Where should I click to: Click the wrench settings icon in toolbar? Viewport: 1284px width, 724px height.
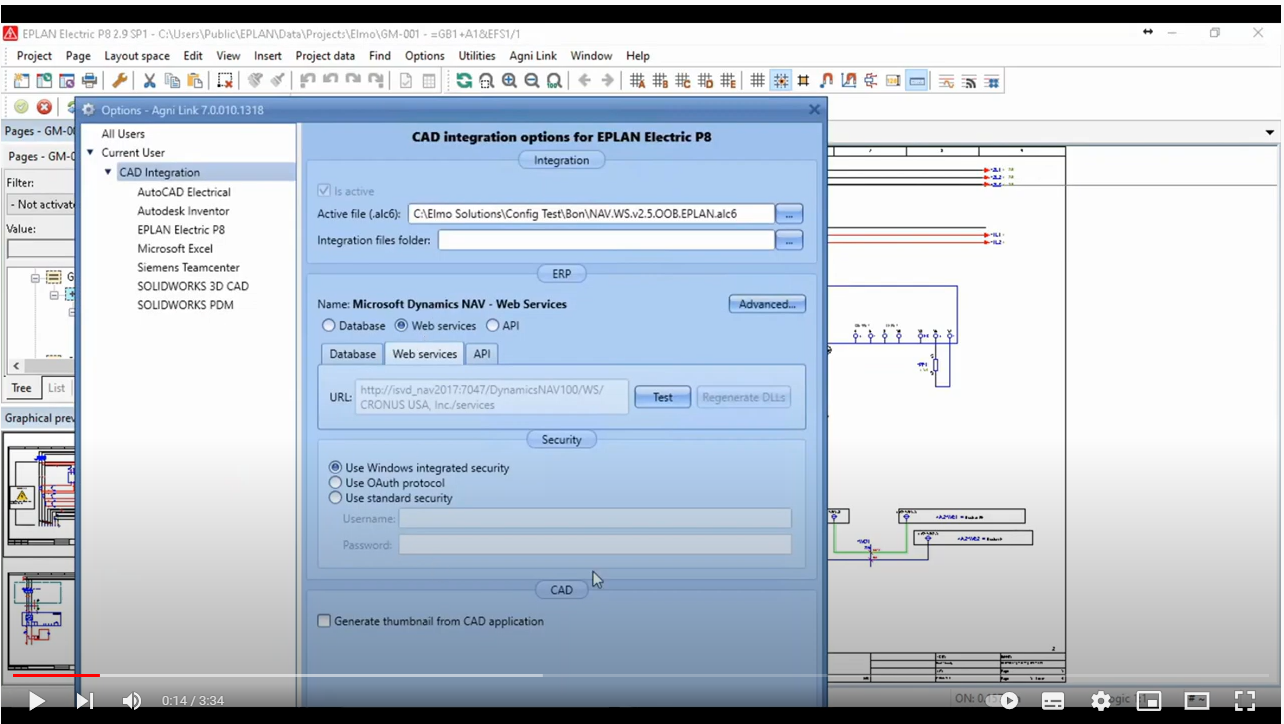pos(119,81)
